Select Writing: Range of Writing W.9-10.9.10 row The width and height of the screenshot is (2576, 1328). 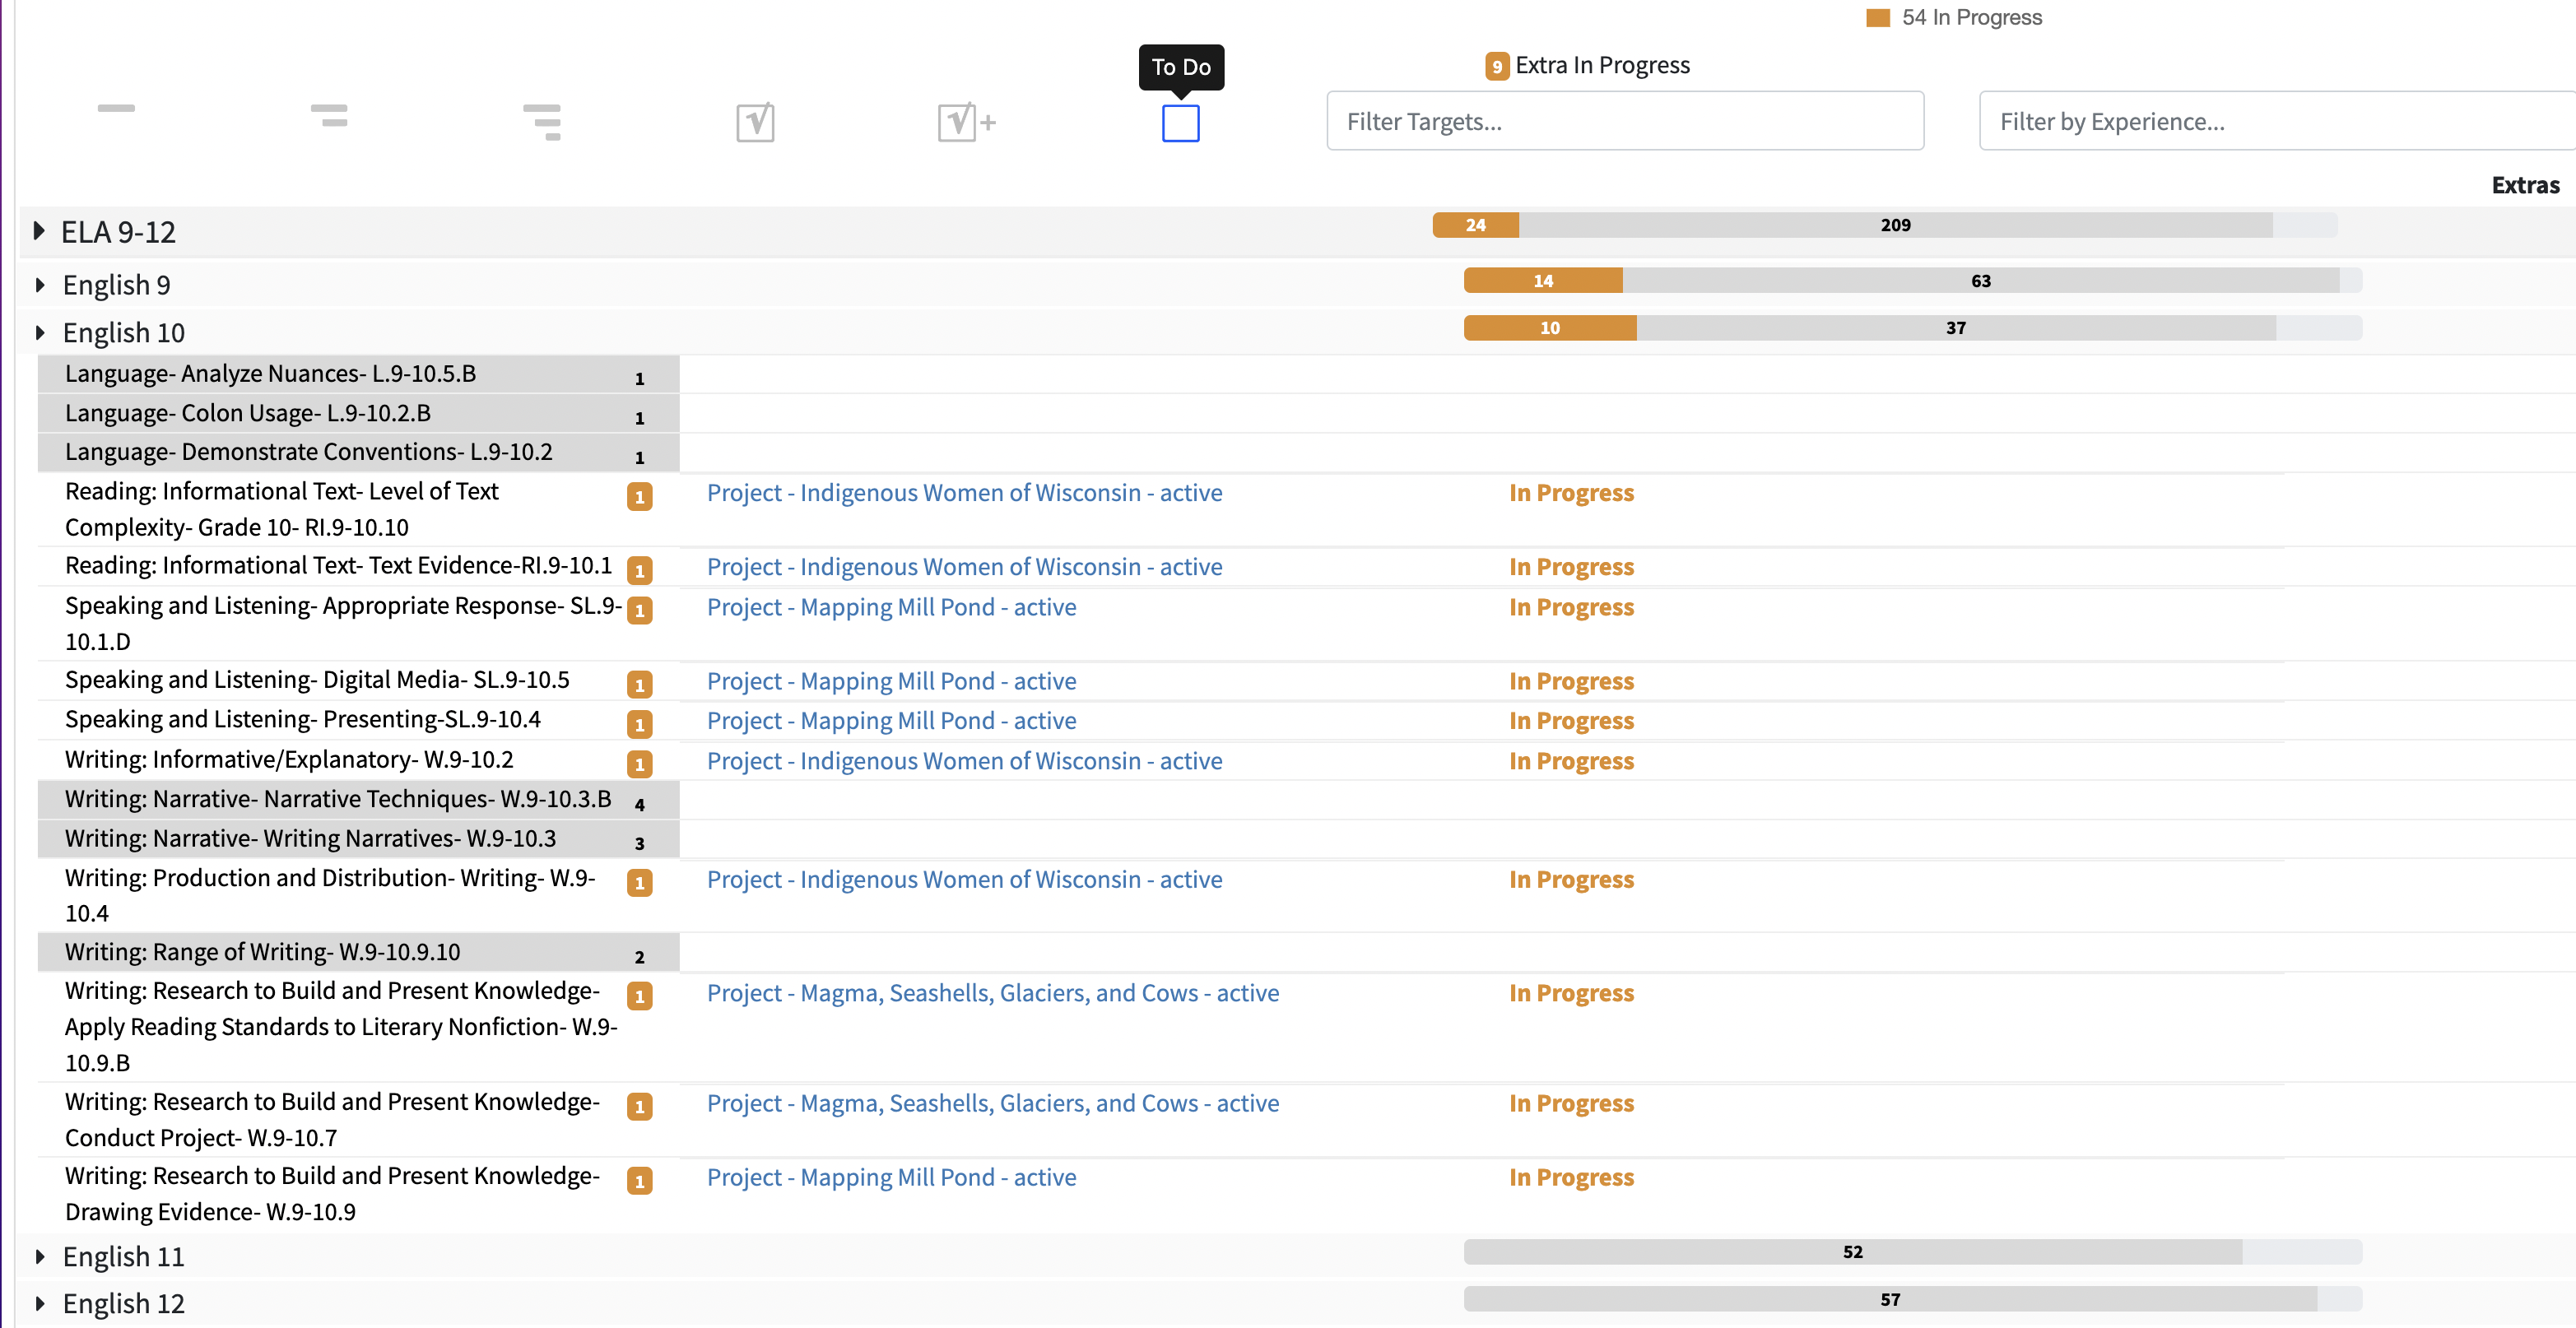pyautogui.click(x=262, y=952)
